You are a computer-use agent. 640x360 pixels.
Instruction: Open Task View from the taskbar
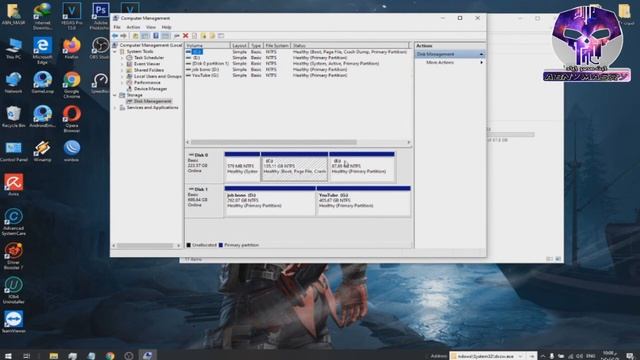tap(27, 356)
